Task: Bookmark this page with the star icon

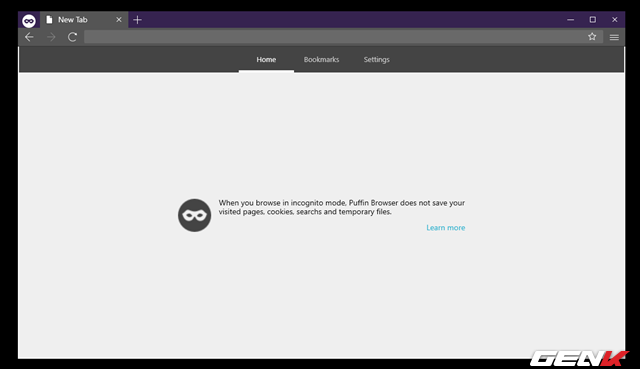Action: pyautogui.click(x=592, y=37)
